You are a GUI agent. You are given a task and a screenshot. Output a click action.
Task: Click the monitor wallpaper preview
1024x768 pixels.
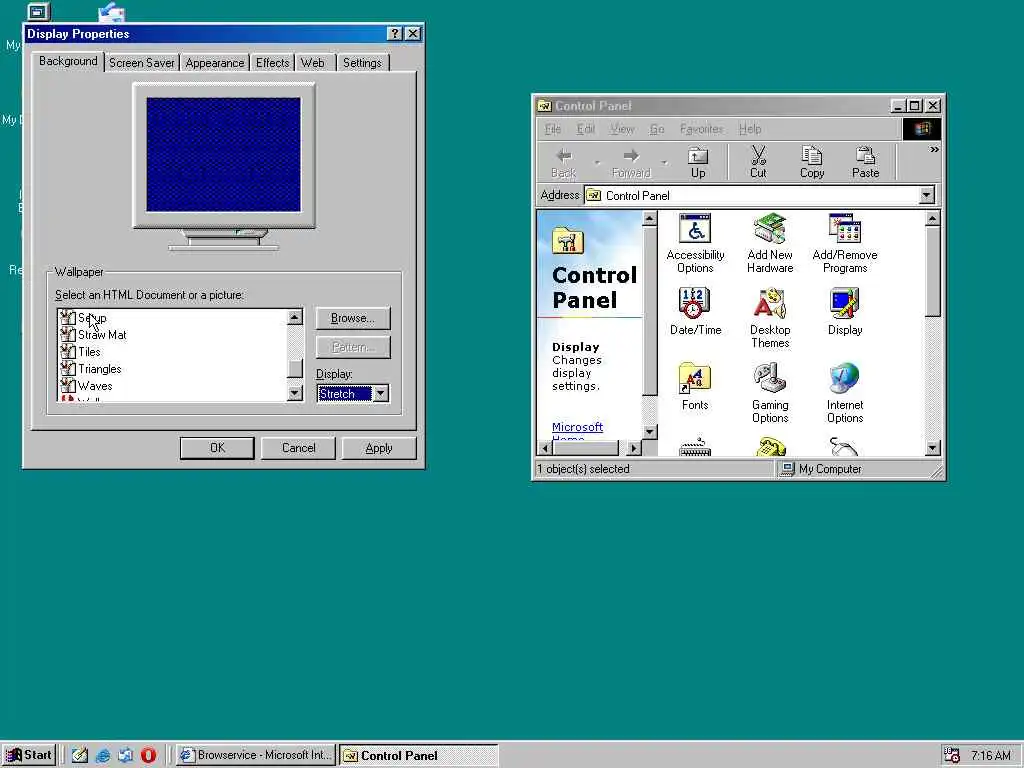(x=223, y=155)
